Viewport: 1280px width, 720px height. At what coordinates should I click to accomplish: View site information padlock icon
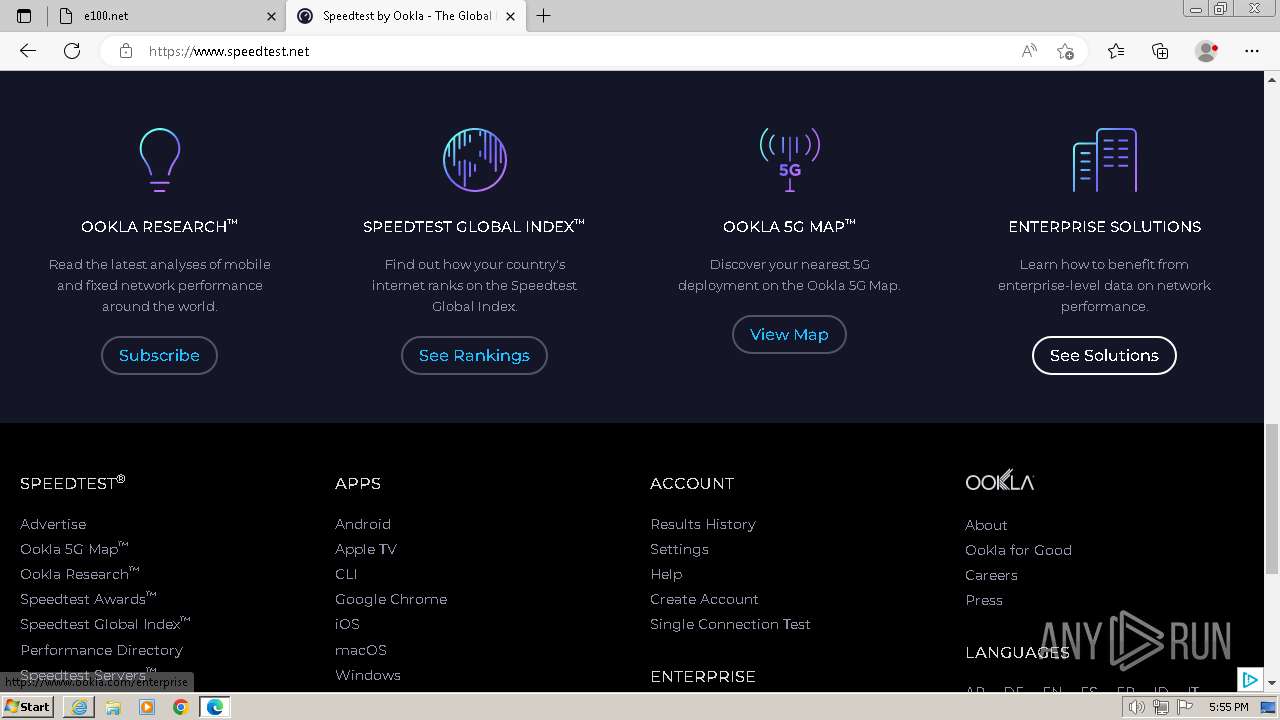126,51
